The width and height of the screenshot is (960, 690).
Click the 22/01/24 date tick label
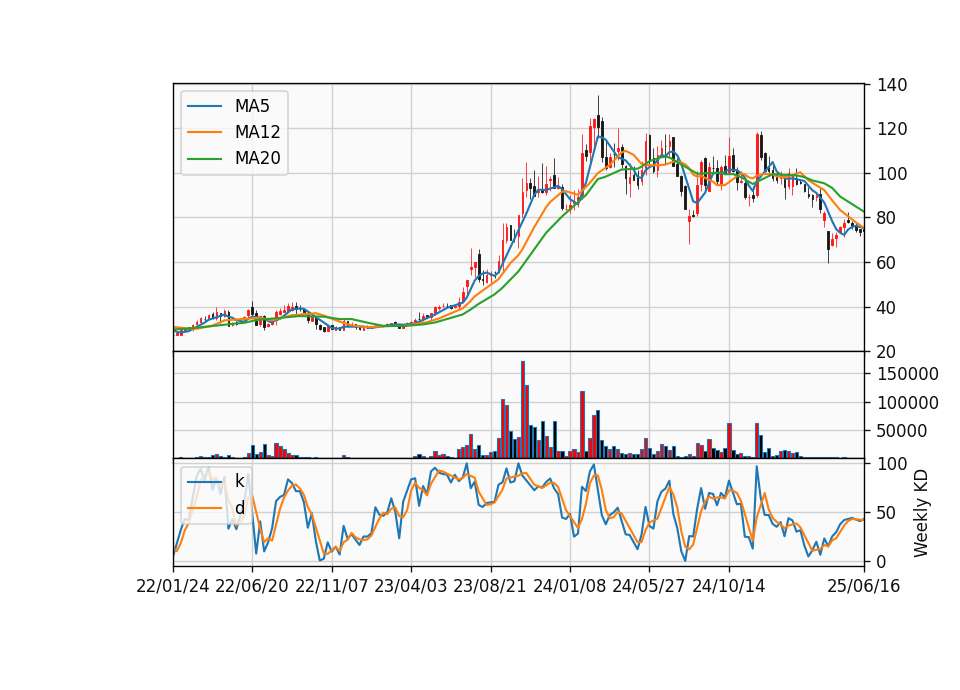pos(173,587)
